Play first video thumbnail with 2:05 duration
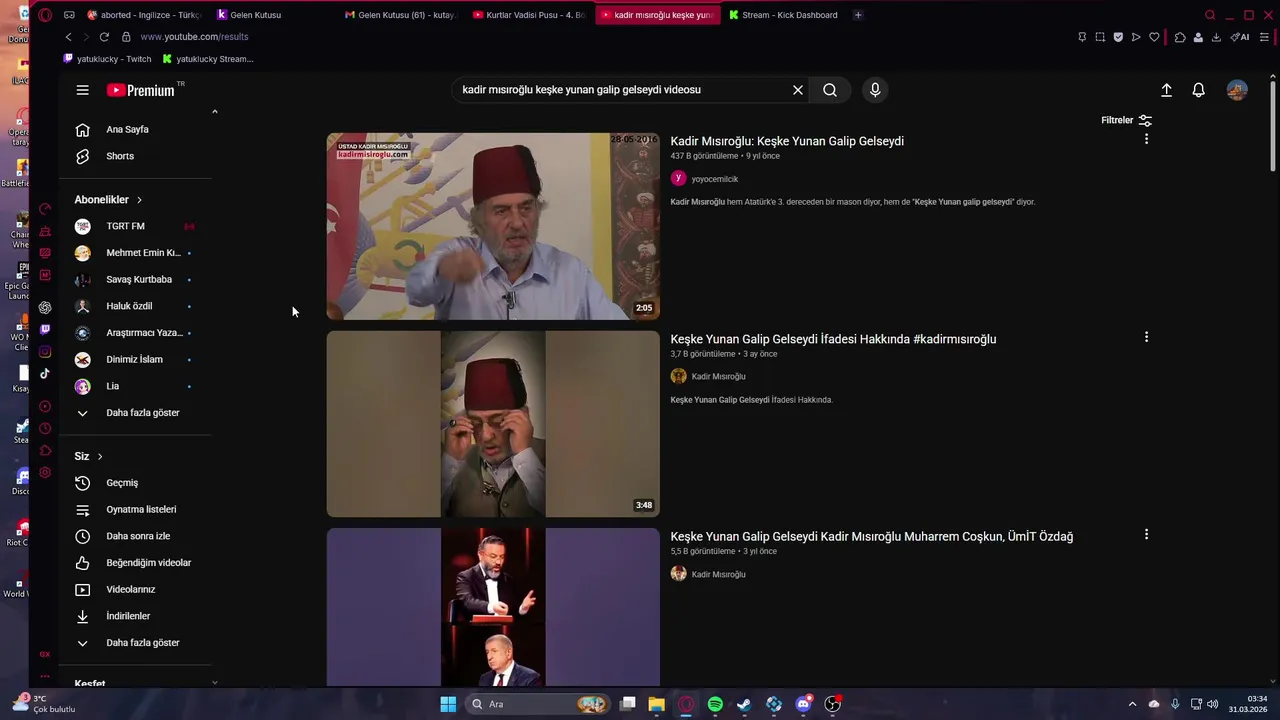 coord(493,226)
